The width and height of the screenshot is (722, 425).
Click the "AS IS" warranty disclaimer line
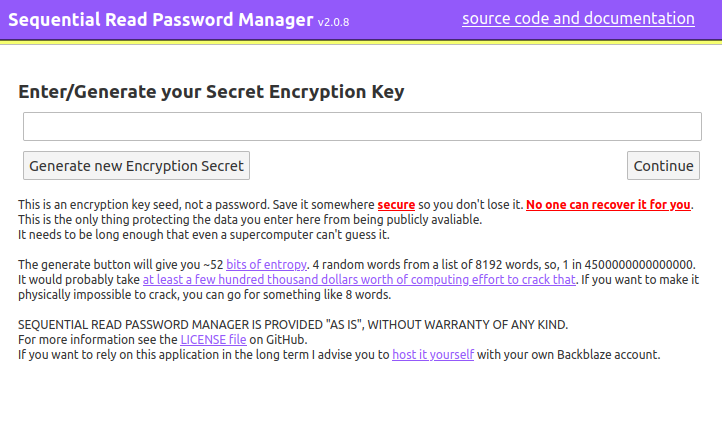[x=293, y=325]
